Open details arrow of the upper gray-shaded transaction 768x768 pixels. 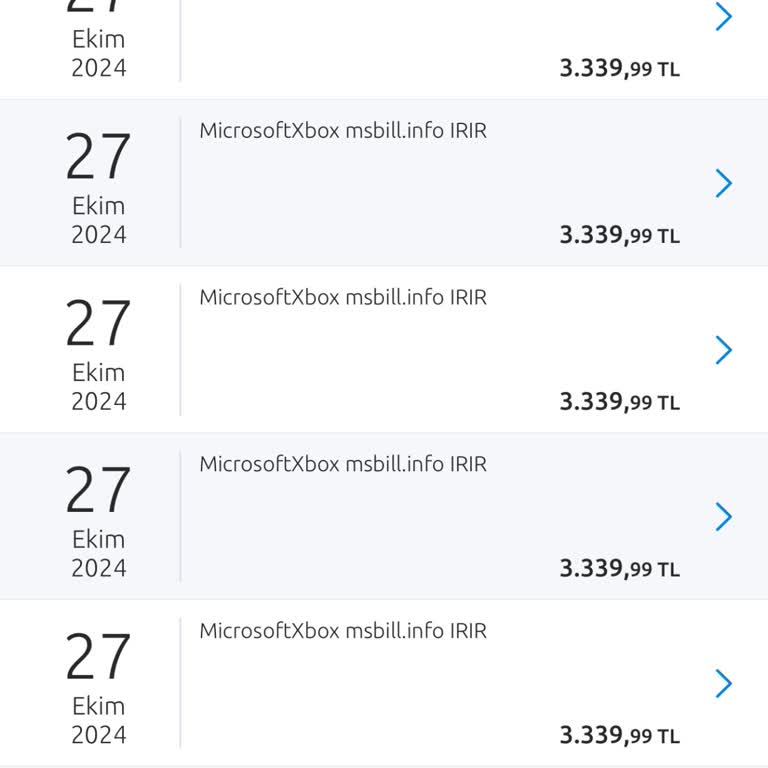724,183
